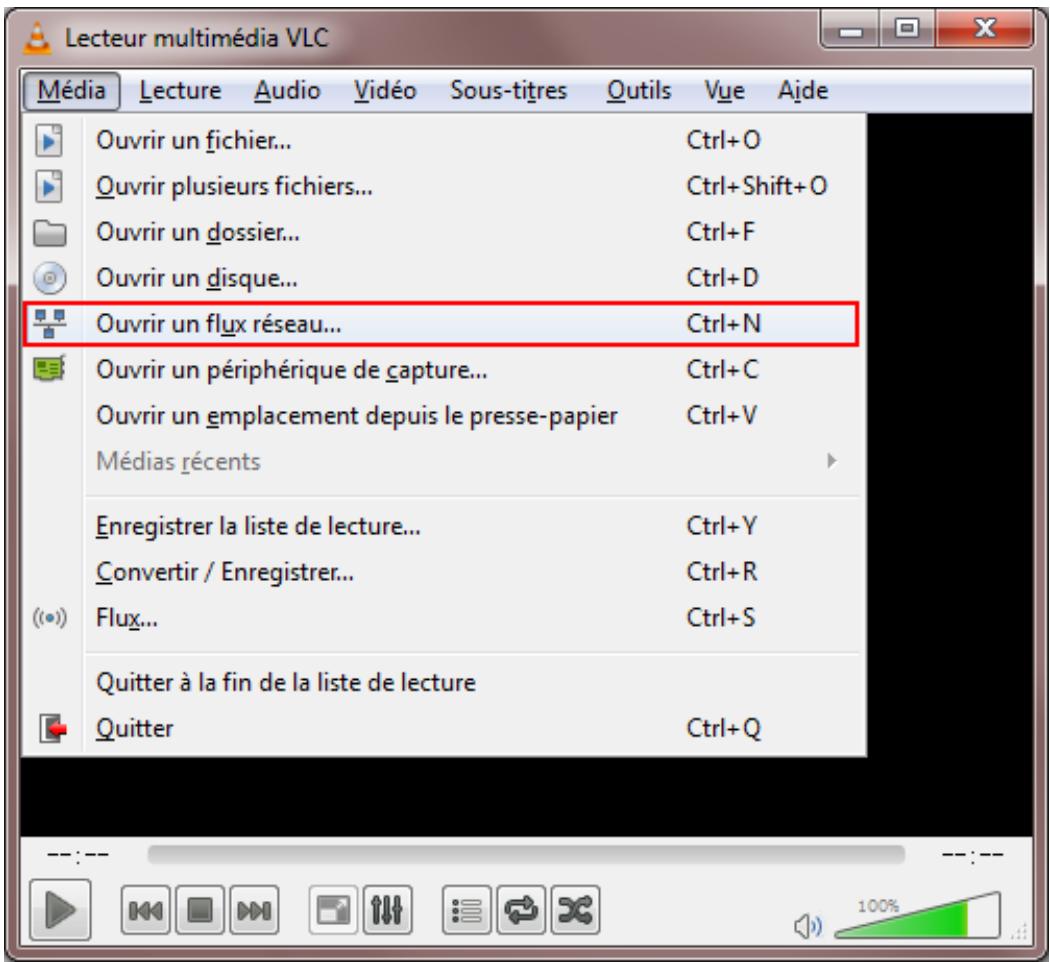Start playback with the play button
The image size is (1050, 962).
(x=60, y=910)
